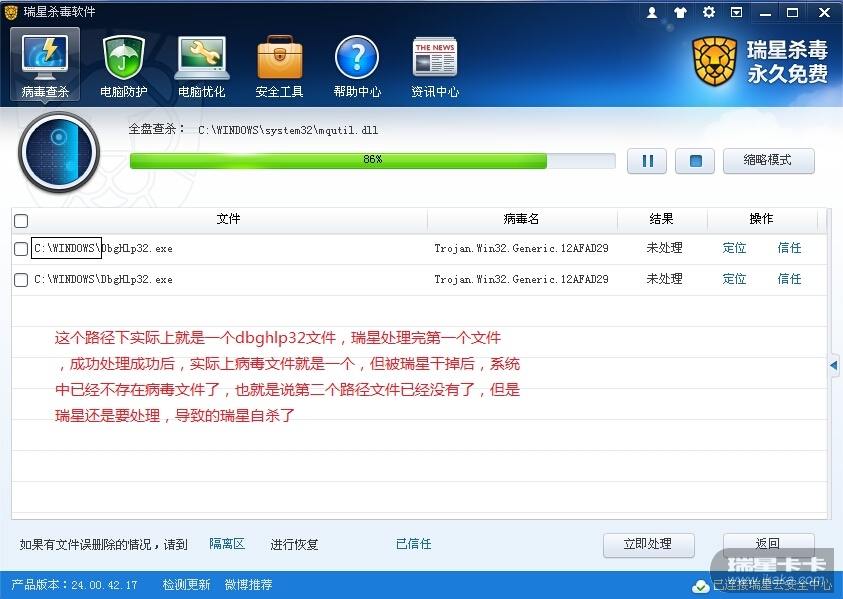Viewport: 843px width, 599px height.
Task: Check the first DbgHlp32.exe row checkbox
Action: 21,249
